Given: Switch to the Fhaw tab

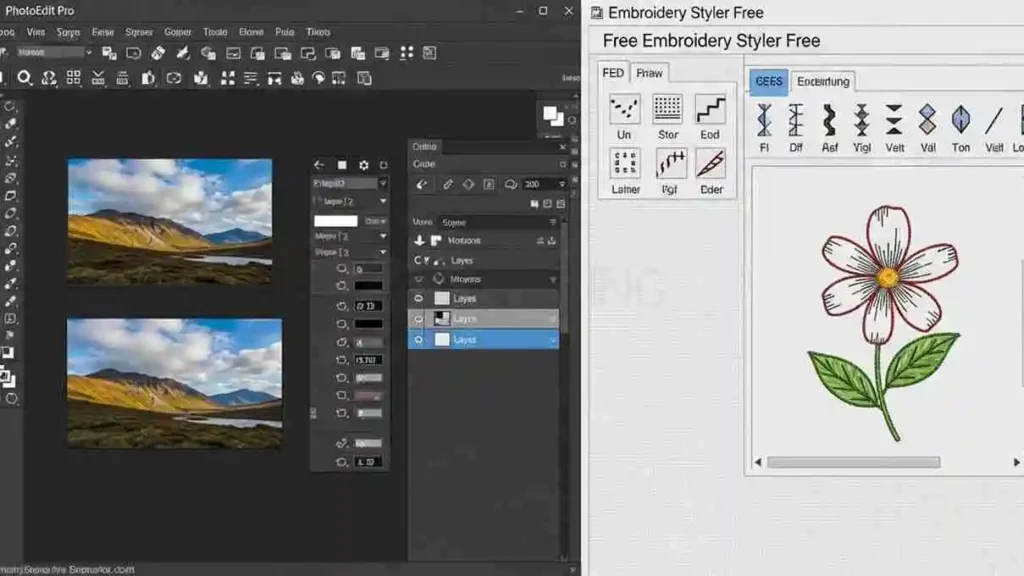Looking at the screenshot, I should (649, 72).
